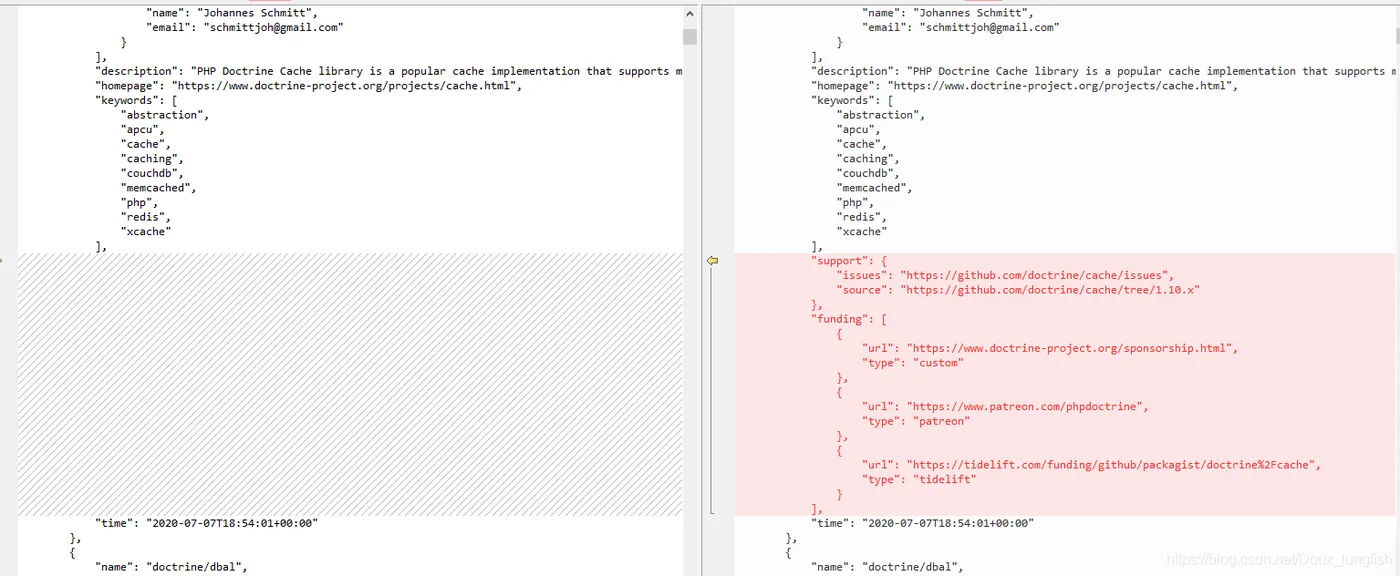Click the "time" line in the right pane
Image resolution: width=1400 pixels, height=576 pixels.
point(922,523)
